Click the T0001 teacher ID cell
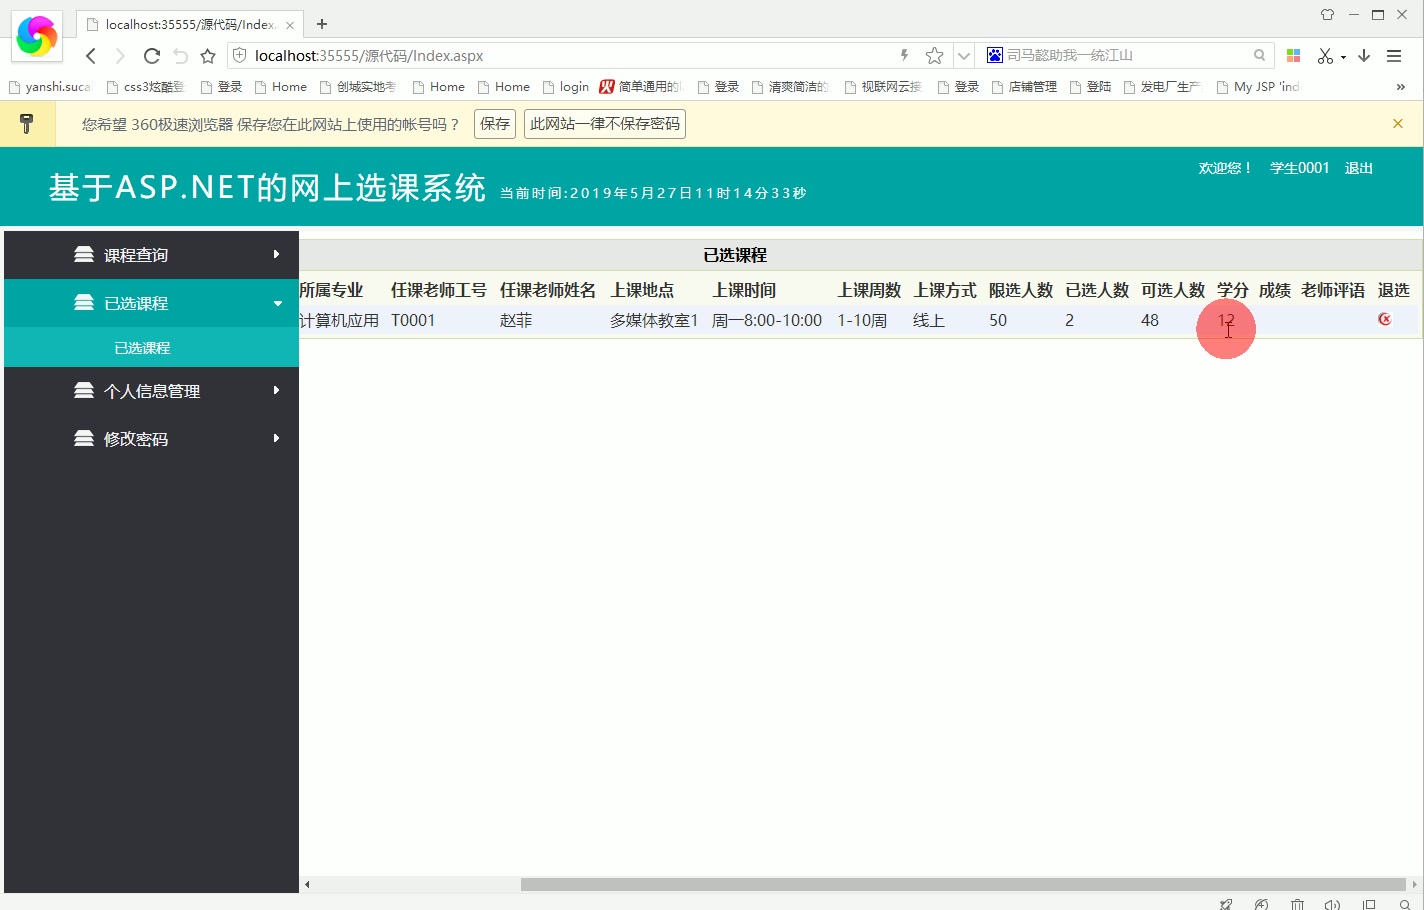The image size is (1424, 910). (x=413, y=320)
